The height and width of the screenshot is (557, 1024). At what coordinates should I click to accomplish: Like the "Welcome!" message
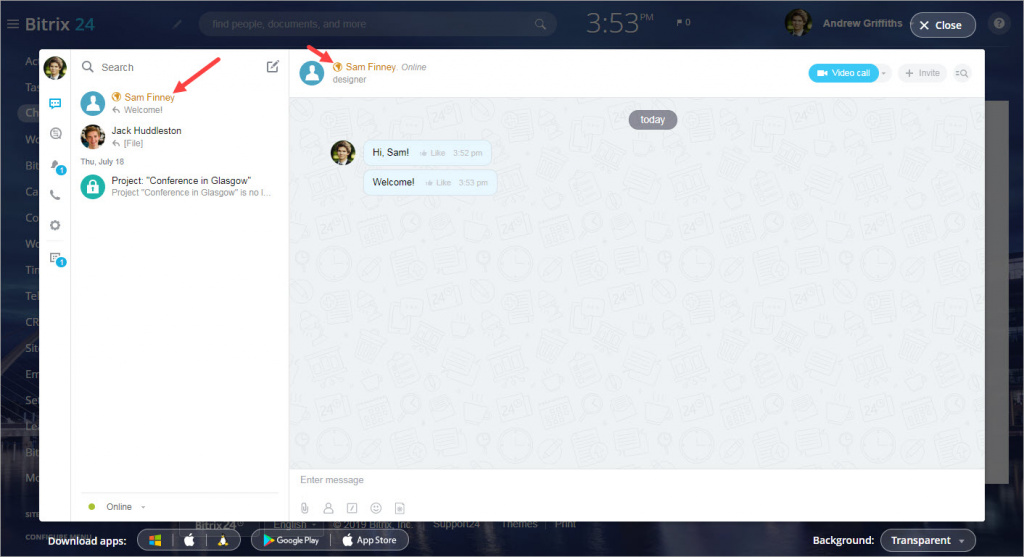pyautogui.click(x=438, y=183)
